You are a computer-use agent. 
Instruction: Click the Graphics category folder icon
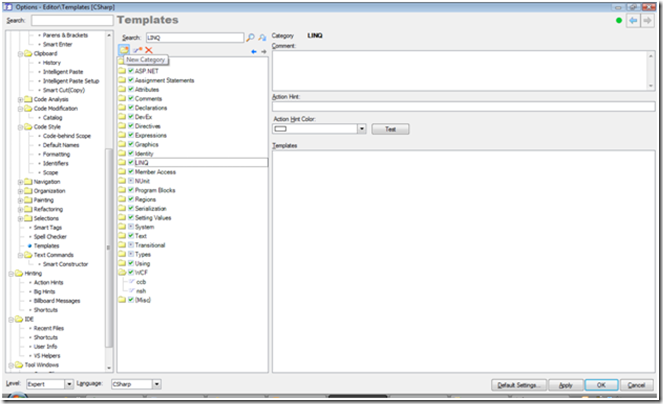pos(122,144)
